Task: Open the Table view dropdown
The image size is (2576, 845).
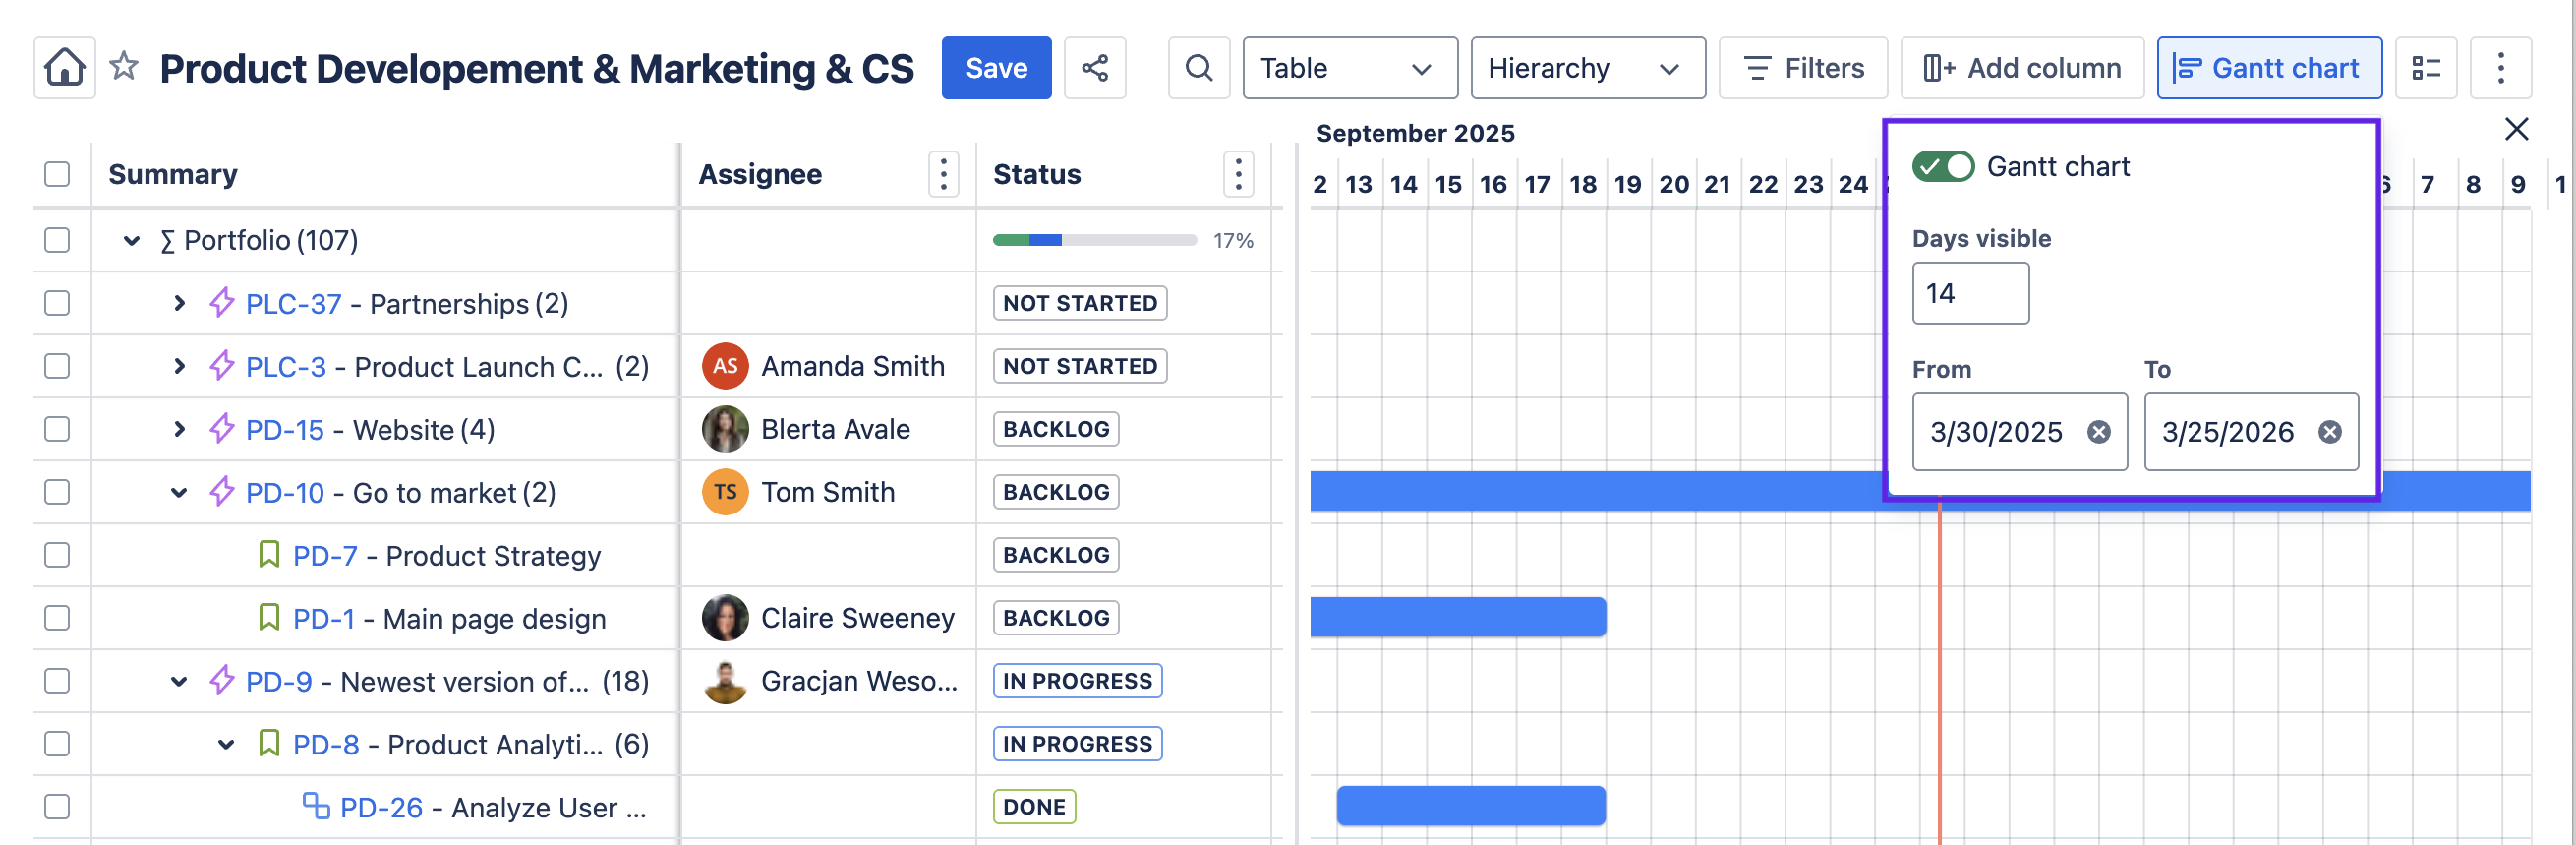Action: click(1349, 68)
